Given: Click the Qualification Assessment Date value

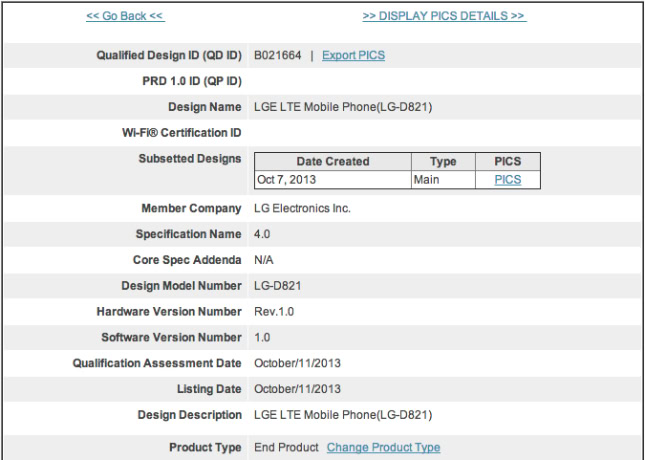Looking at the screenshot, I should coord(297,364).
